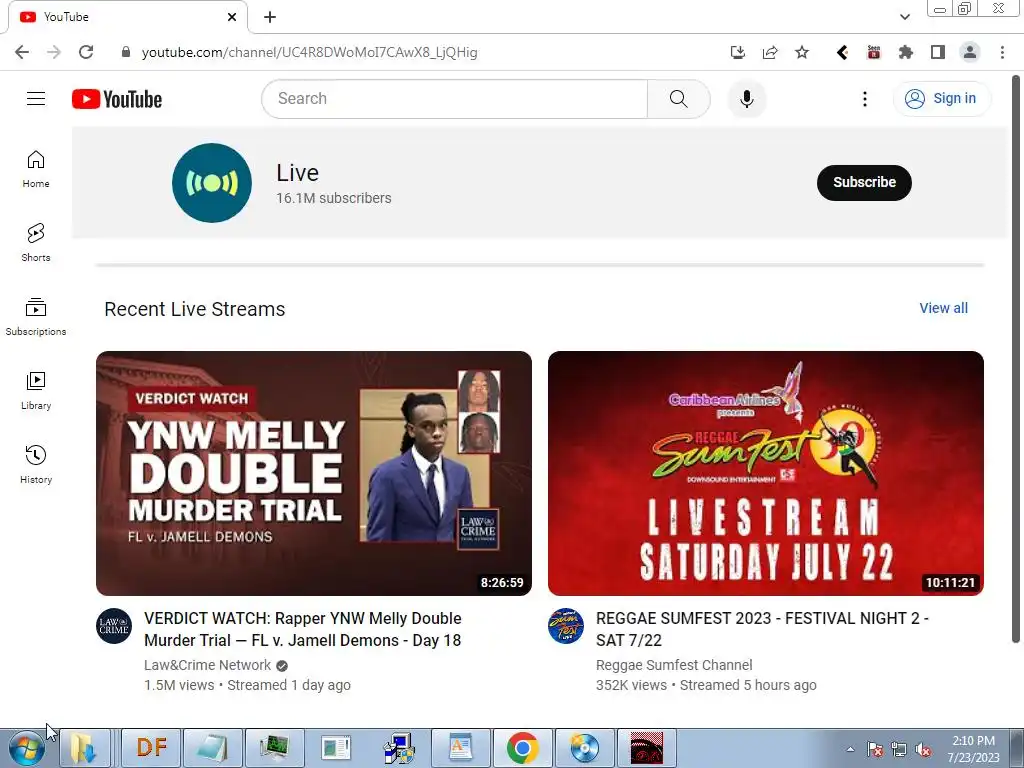The width and height of the screenshot is (1024, 768).
Task: Toggle Chrome side panel
Action: 938,52
